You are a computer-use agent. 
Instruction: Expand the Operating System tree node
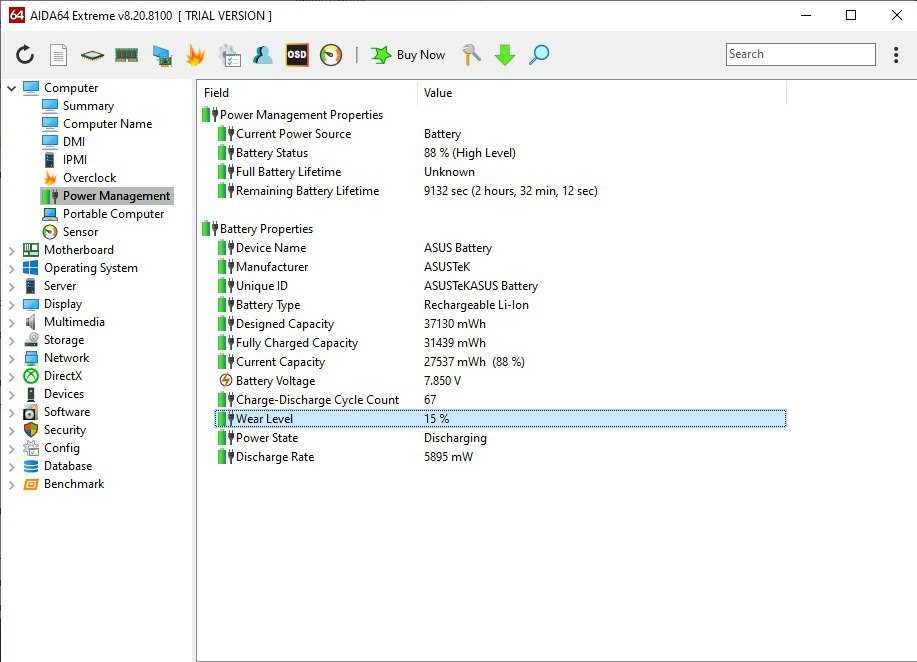pos(11,268)
